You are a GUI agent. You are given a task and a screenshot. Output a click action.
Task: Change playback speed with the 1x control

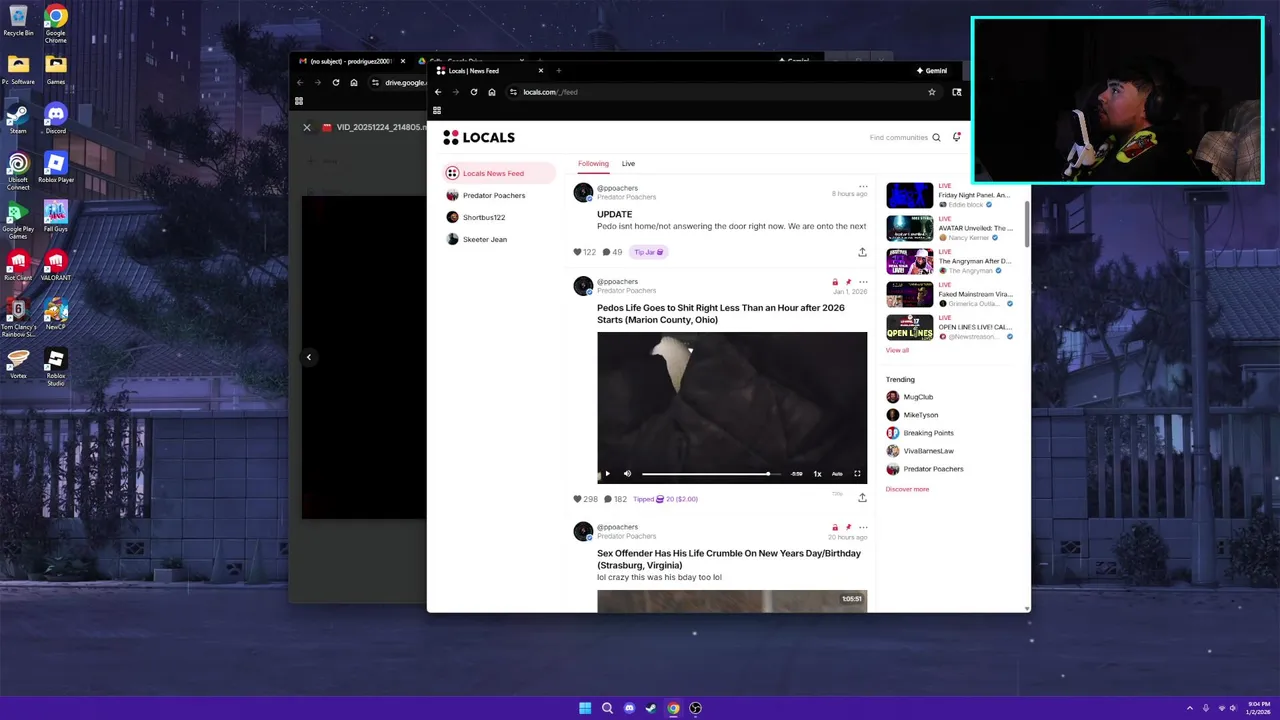pos(817,474)
